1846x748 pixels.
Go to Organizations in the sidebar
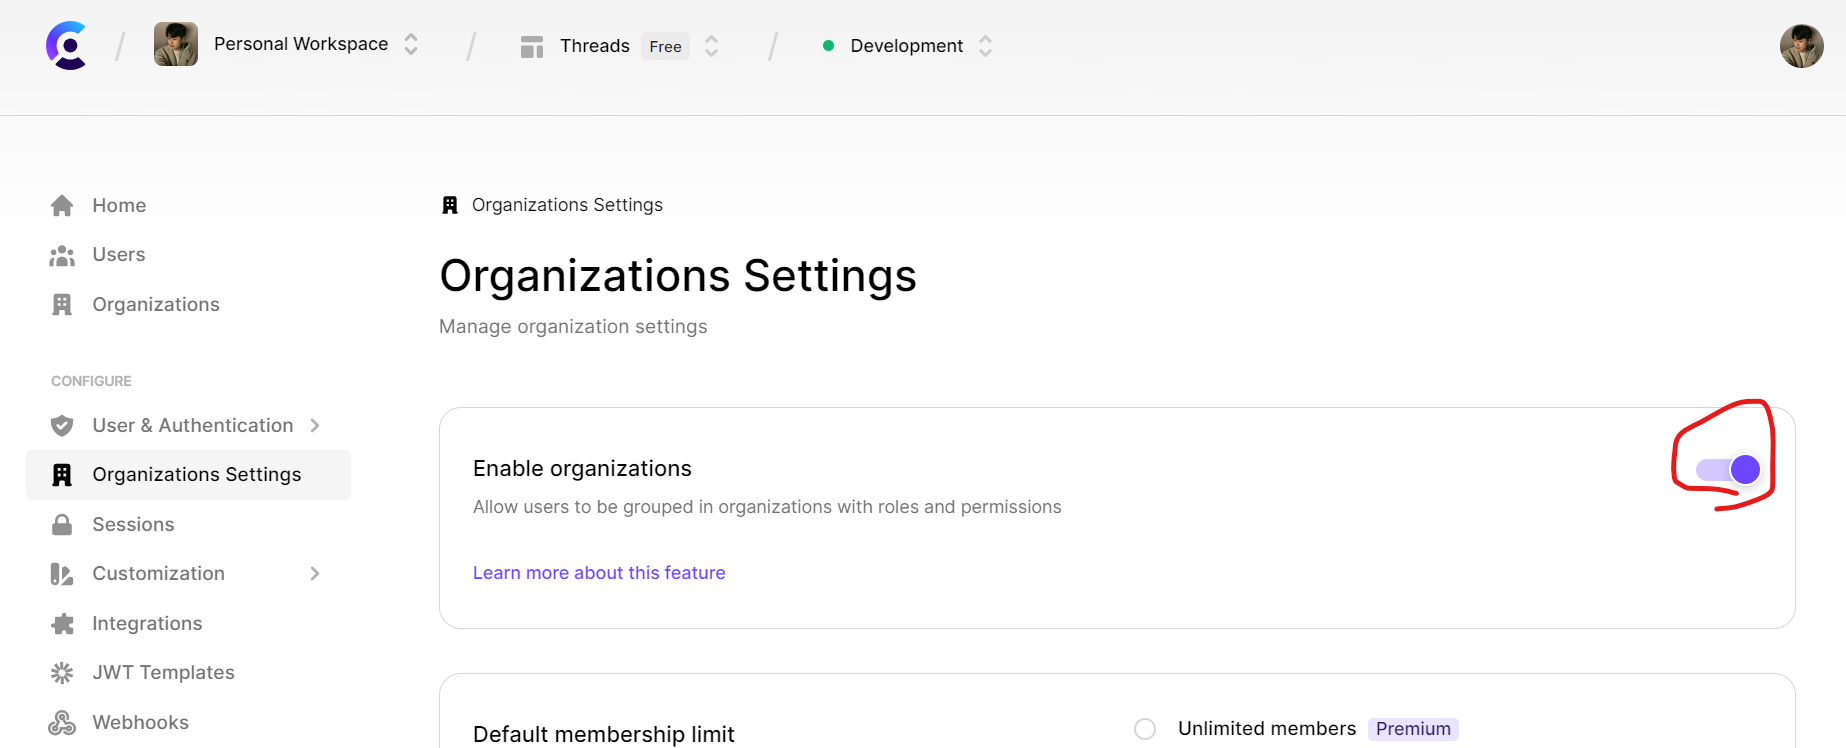(x=155, y=305)
